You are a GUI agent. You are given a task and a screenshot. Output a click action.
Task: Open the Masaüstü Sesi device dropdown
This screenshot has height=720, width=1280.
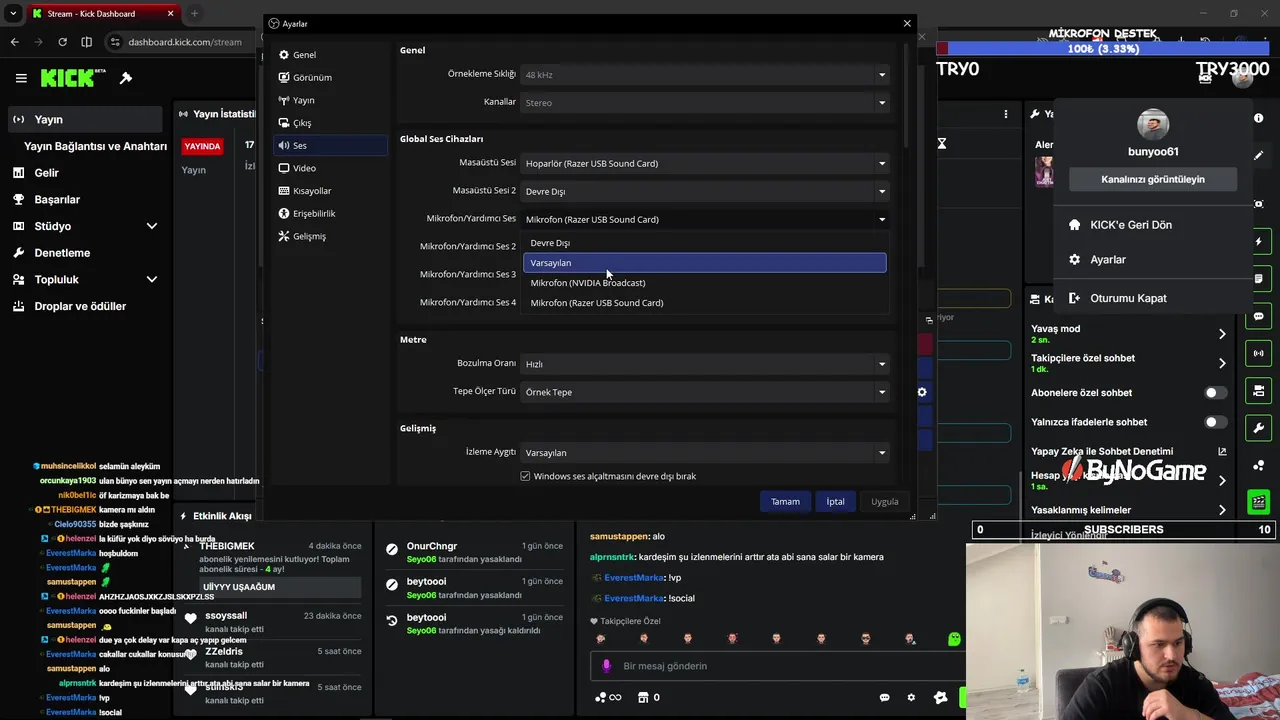tap(705, 164)
